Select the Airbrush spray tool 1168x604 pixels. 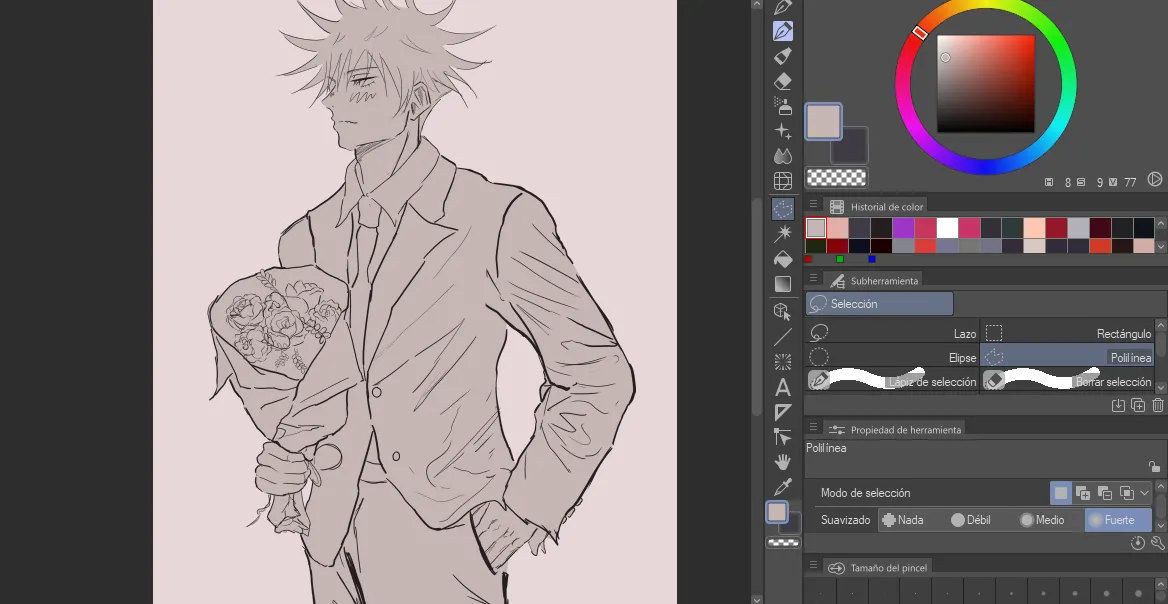(783, 106)
